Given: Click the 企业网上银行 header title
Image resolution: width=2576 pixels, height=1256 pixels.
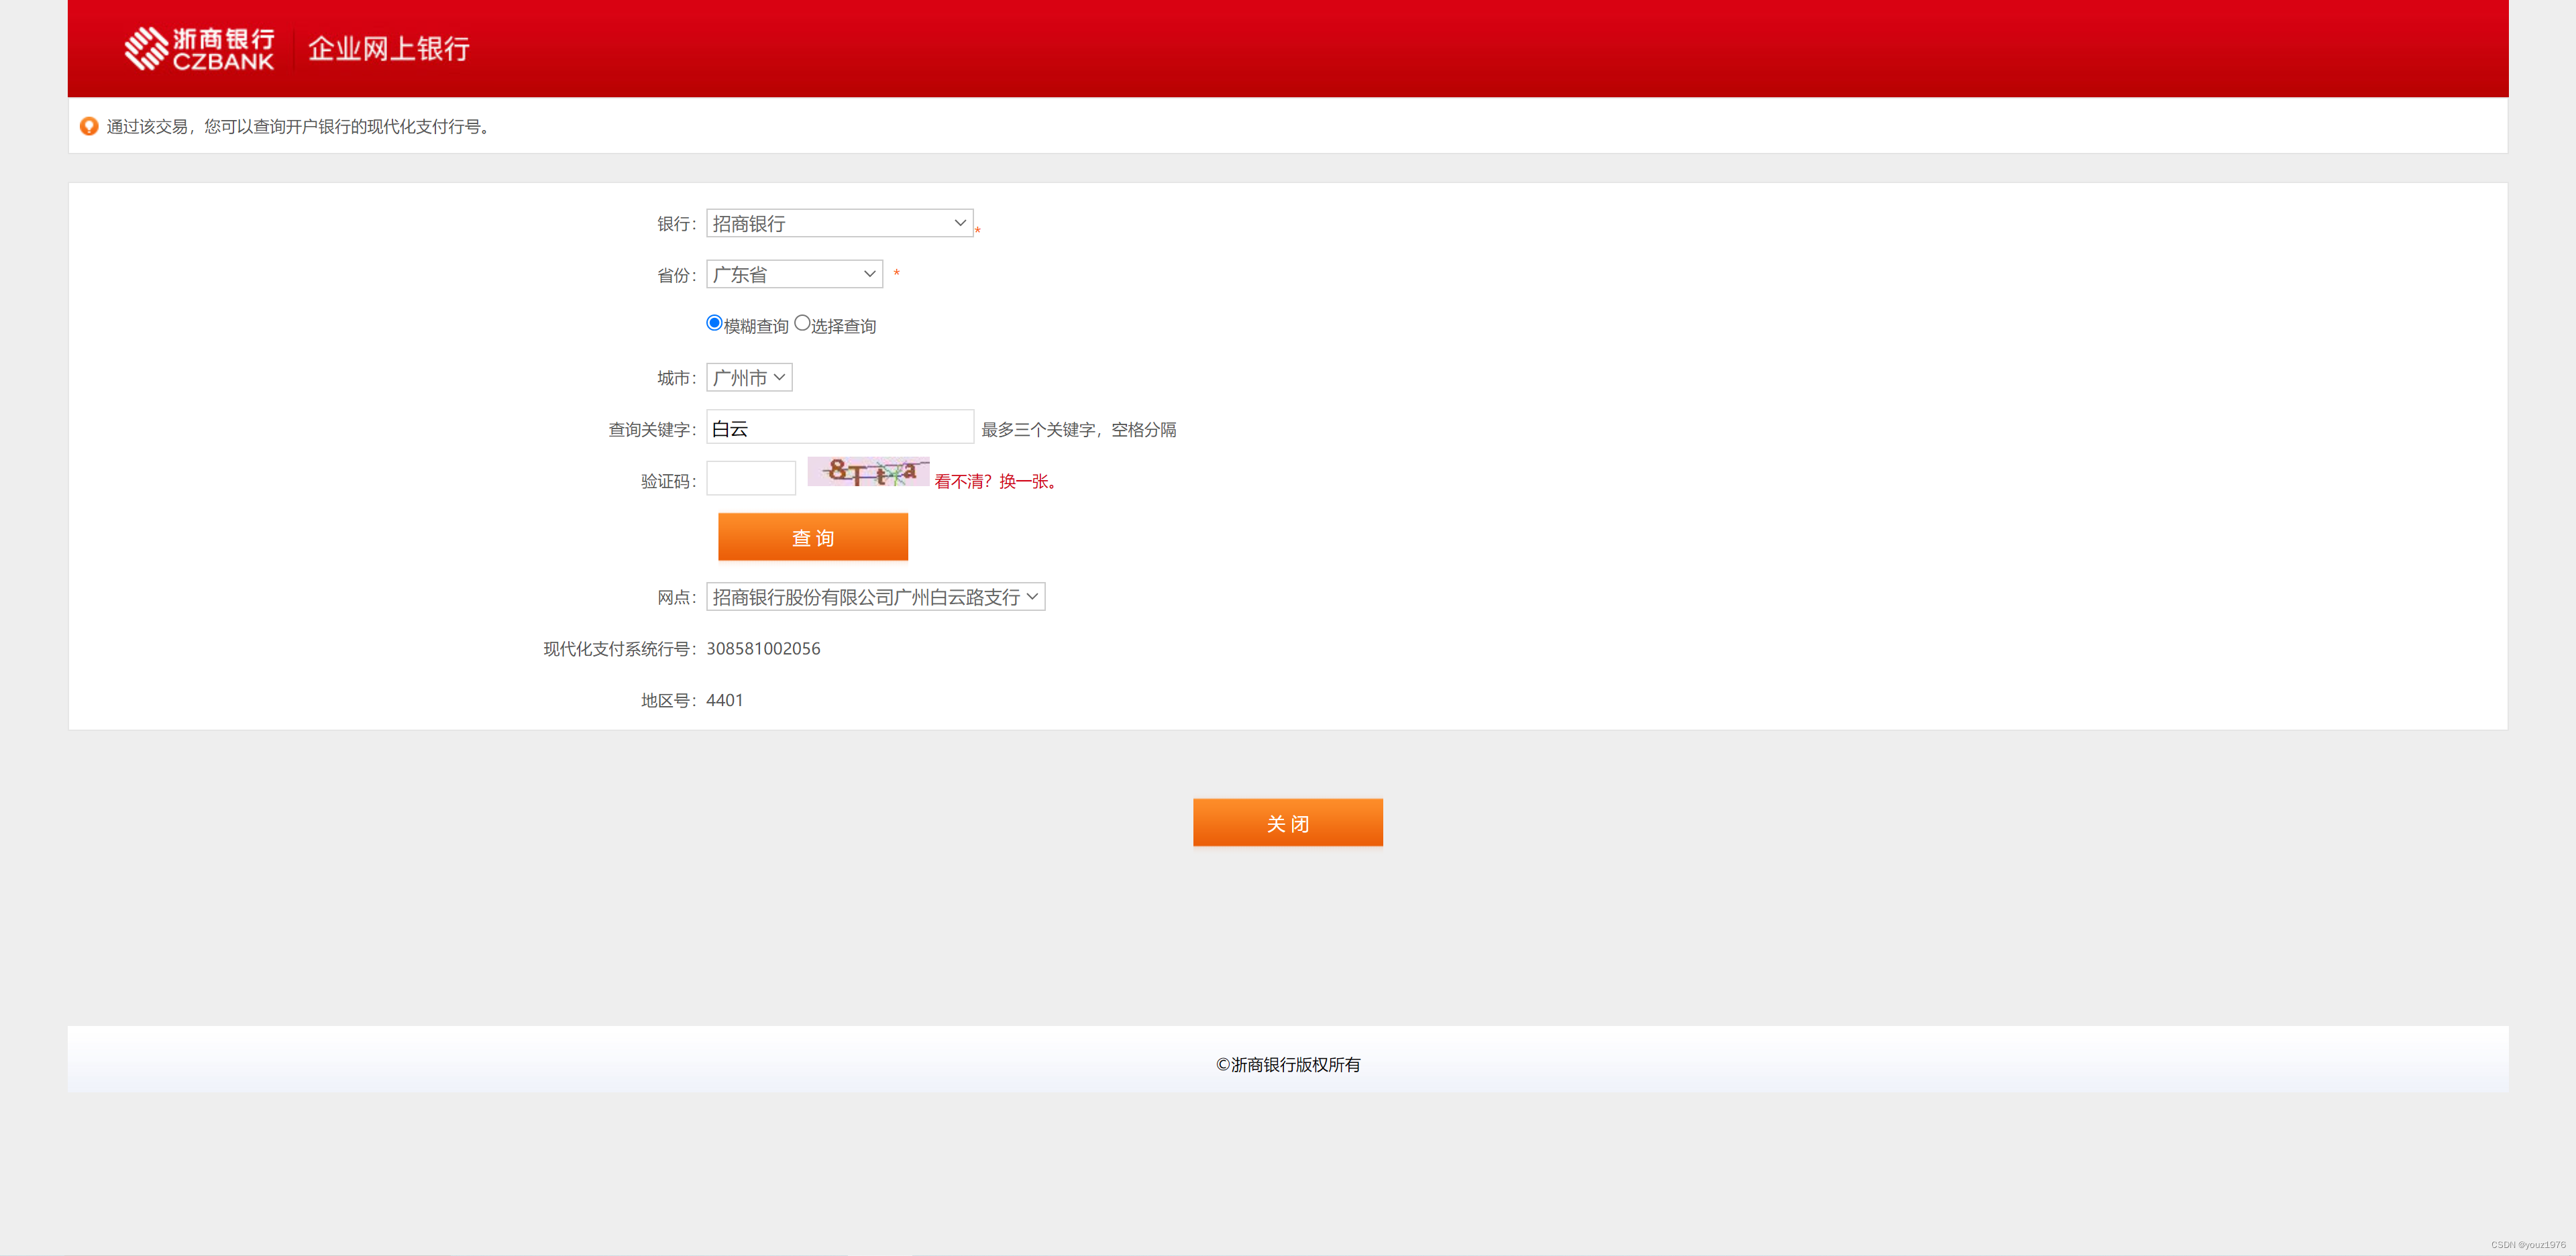Looking at the screenshot, I should [389, 48].
